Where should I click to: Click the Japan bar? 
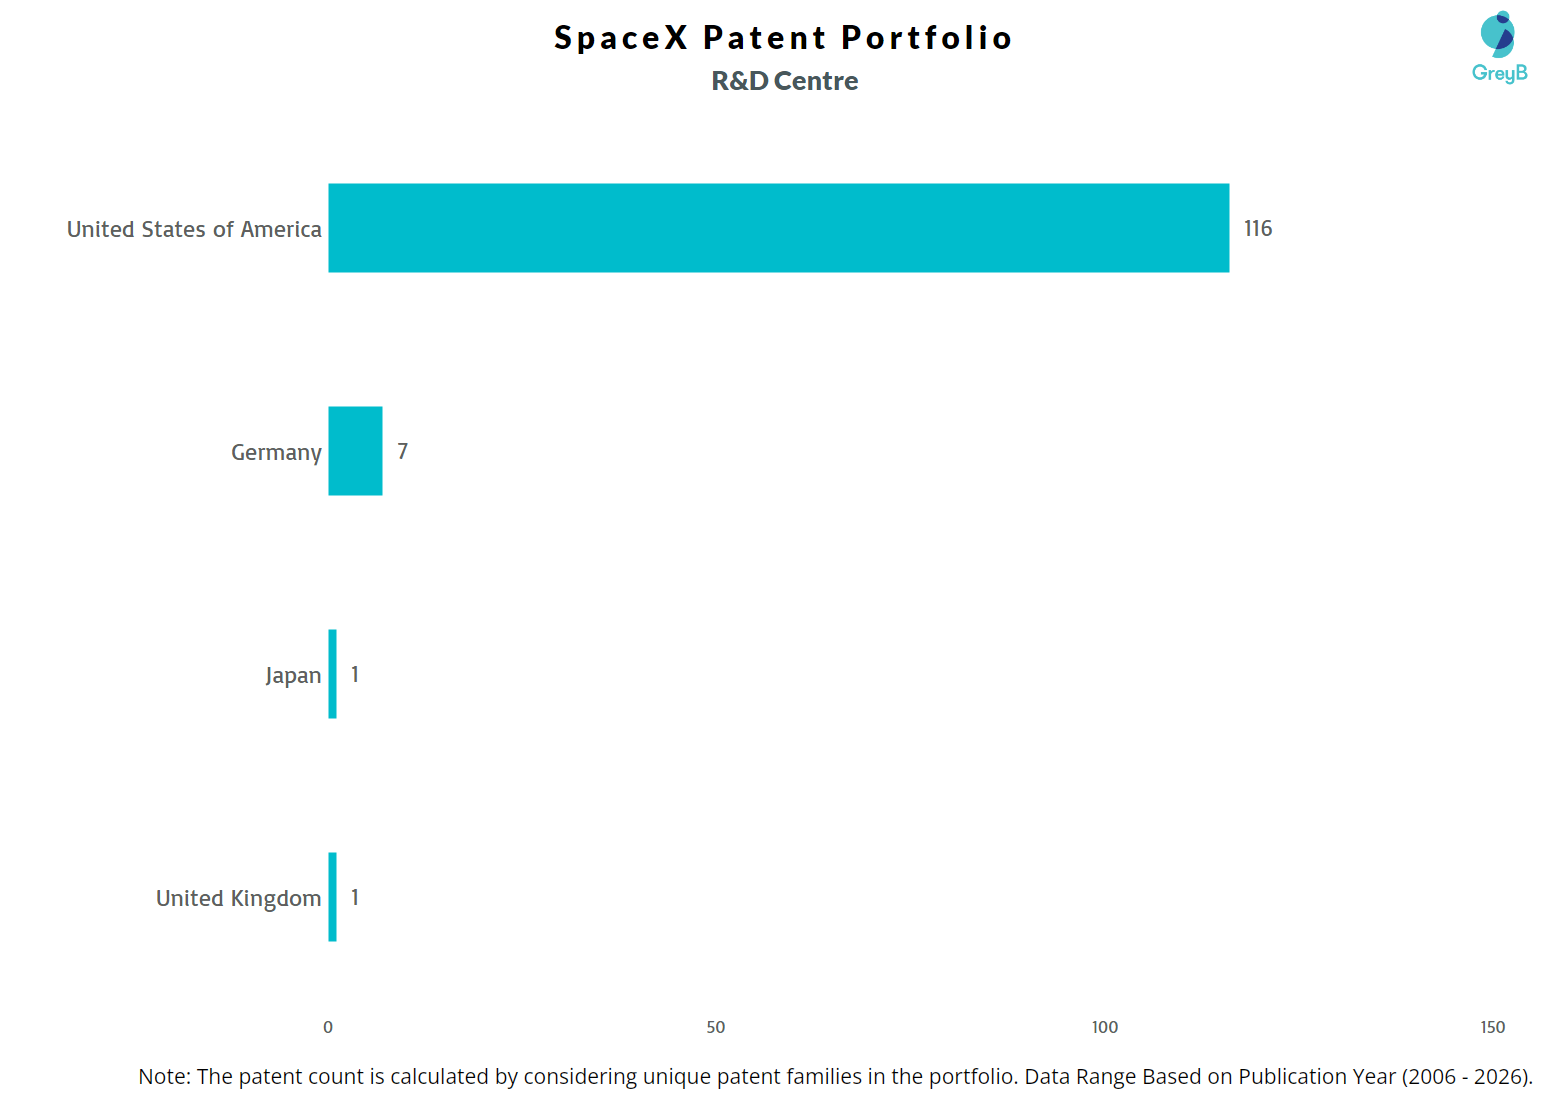click(x=332, y=674)
